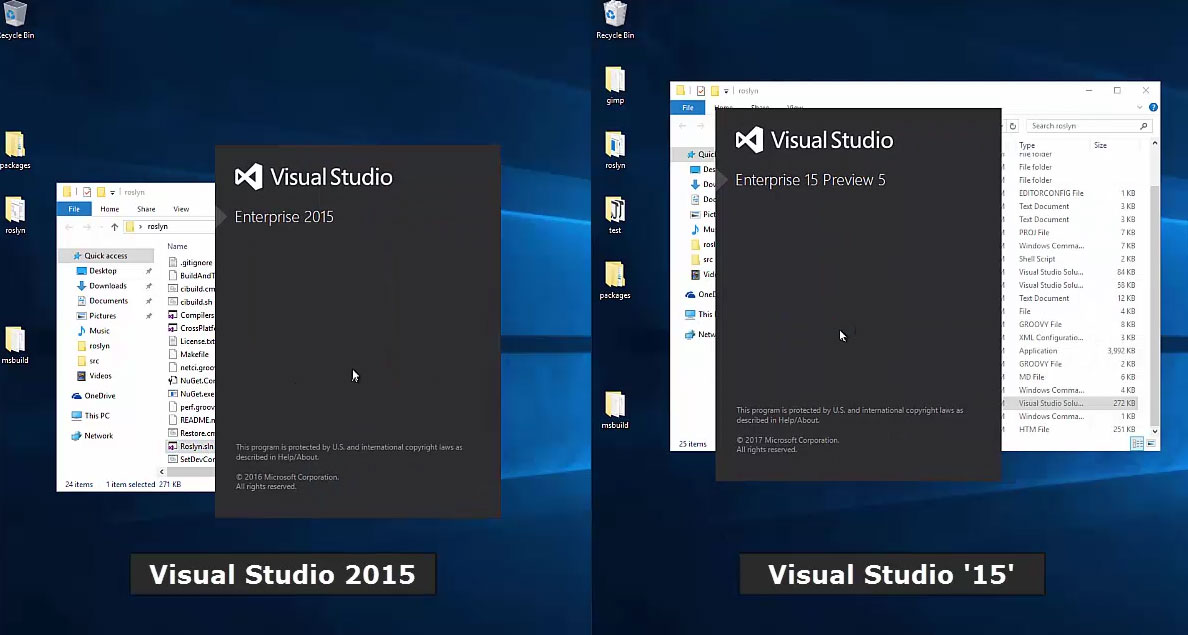
Task: Click the Back arrow in left Explorer
Action: [69, 227]
